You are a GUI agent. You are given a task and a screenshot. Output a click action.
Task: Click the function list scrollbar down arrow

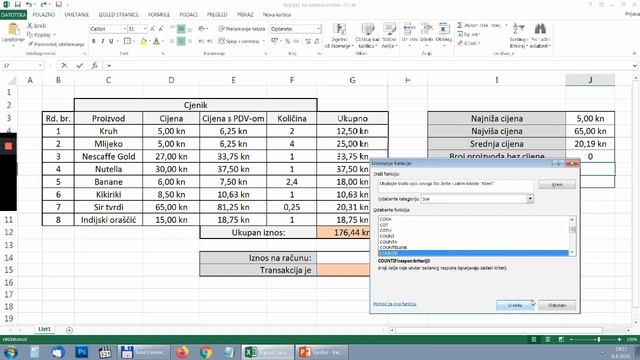pos(572,253)
